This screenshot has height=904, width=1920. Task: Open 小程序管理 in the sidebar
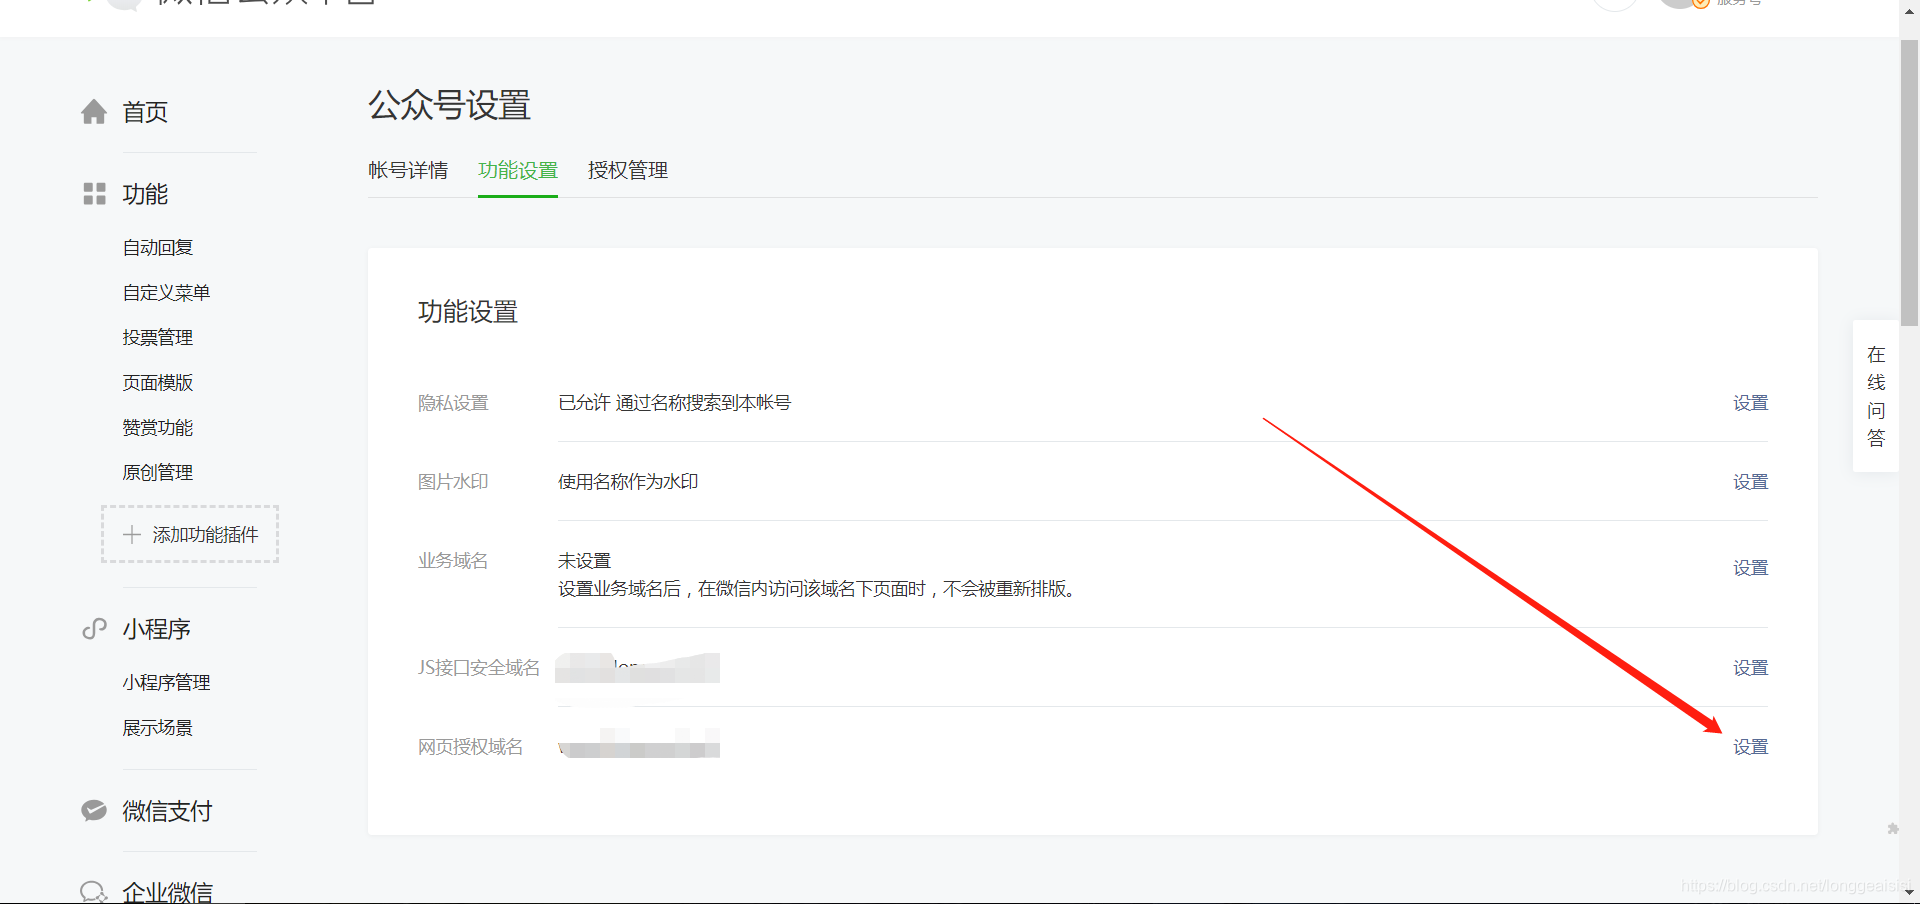[166, 683]
